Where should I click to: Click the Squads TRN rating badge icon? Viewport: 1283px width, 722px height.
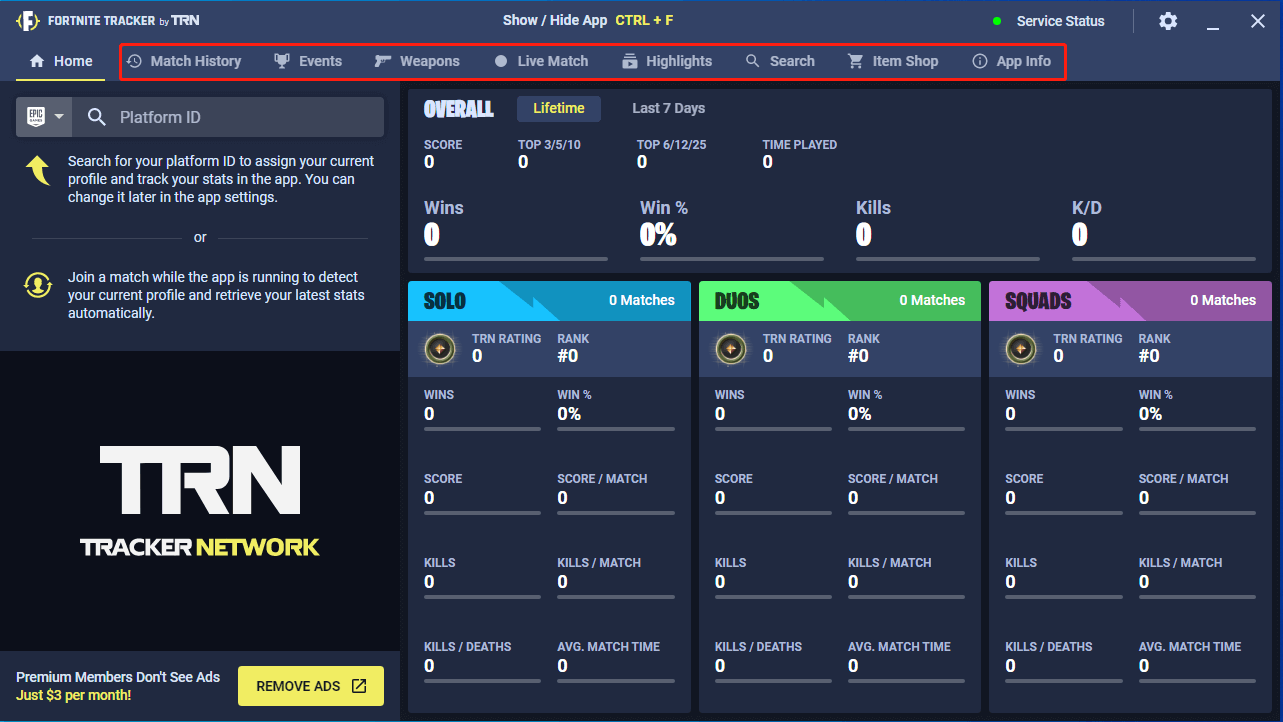[1020, 348]
